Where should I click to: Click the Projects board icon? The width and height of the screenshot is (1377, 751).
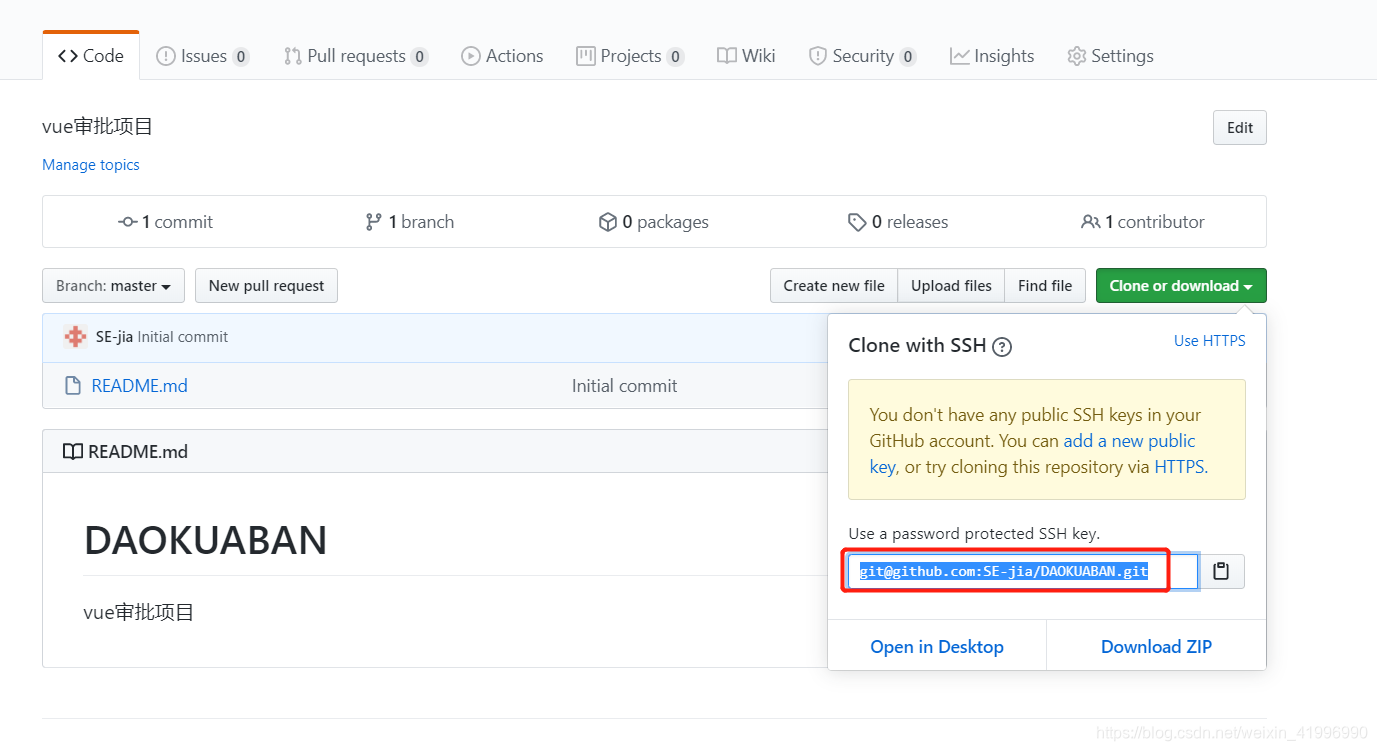pyautogui.click(x=586, y=56)
